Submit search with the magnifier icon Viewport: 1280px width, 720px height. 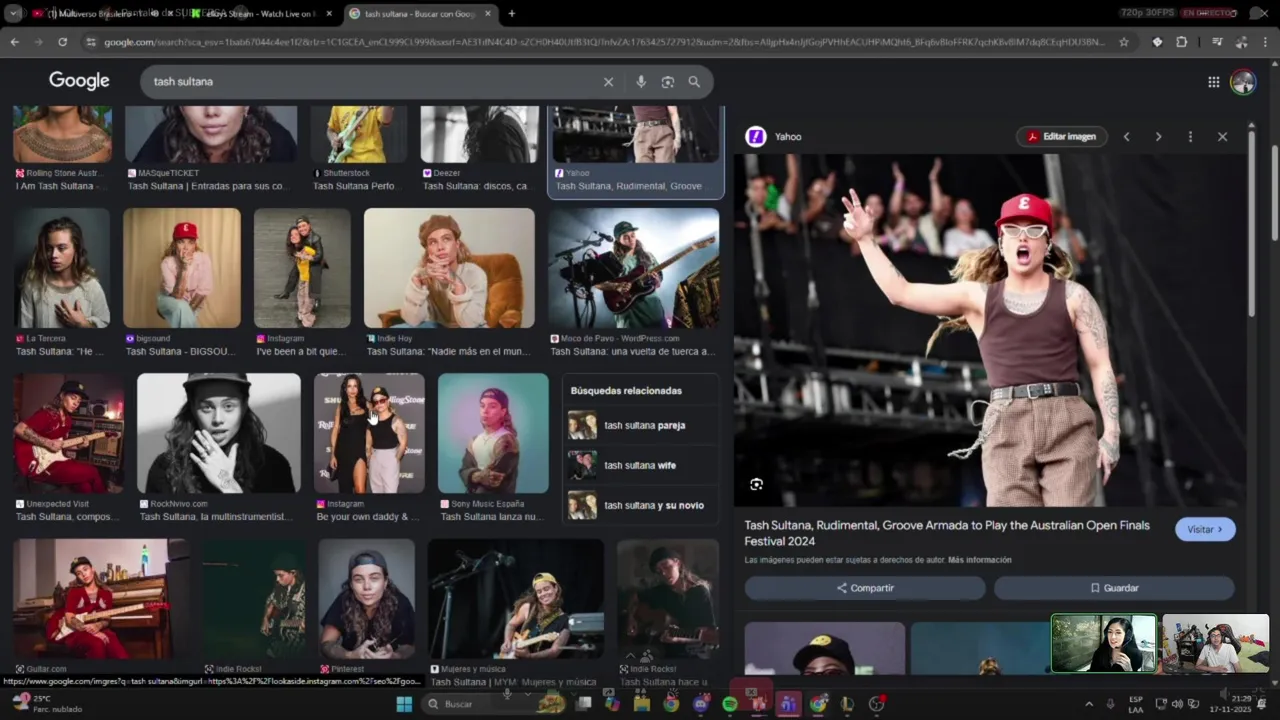click(x=694, y=82)
